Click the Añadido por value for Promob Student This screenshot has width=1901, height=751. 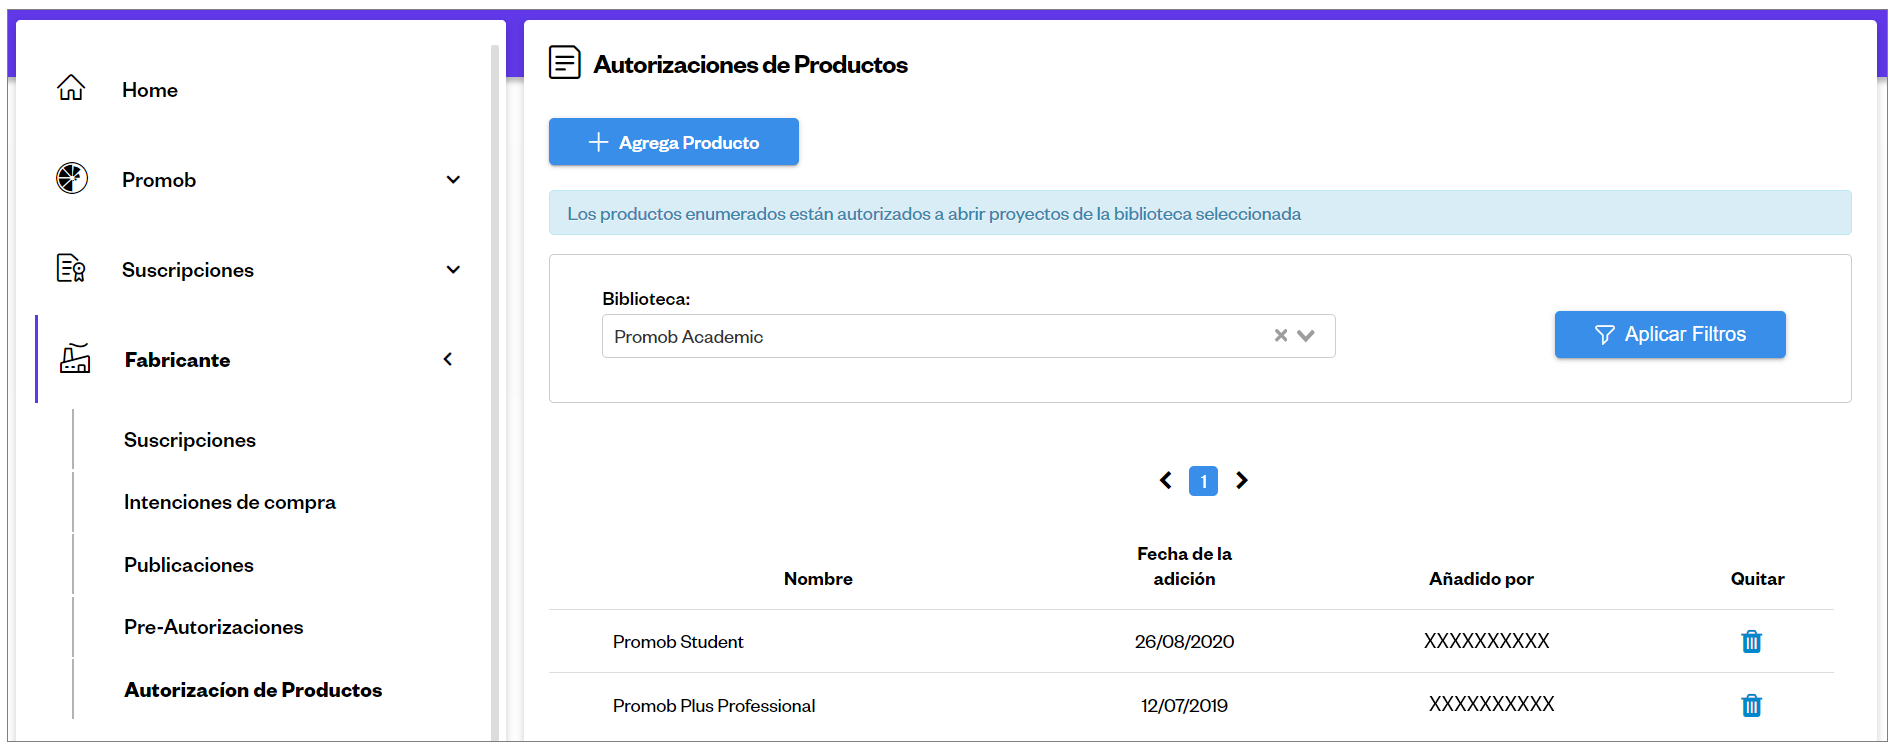tap(1487, 641)
